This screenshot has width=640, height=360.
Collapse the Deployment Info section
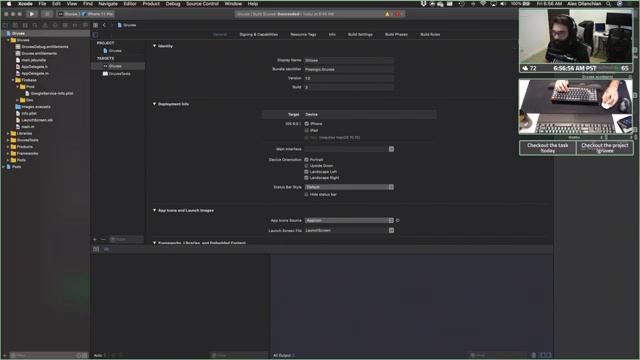[154, 104]
